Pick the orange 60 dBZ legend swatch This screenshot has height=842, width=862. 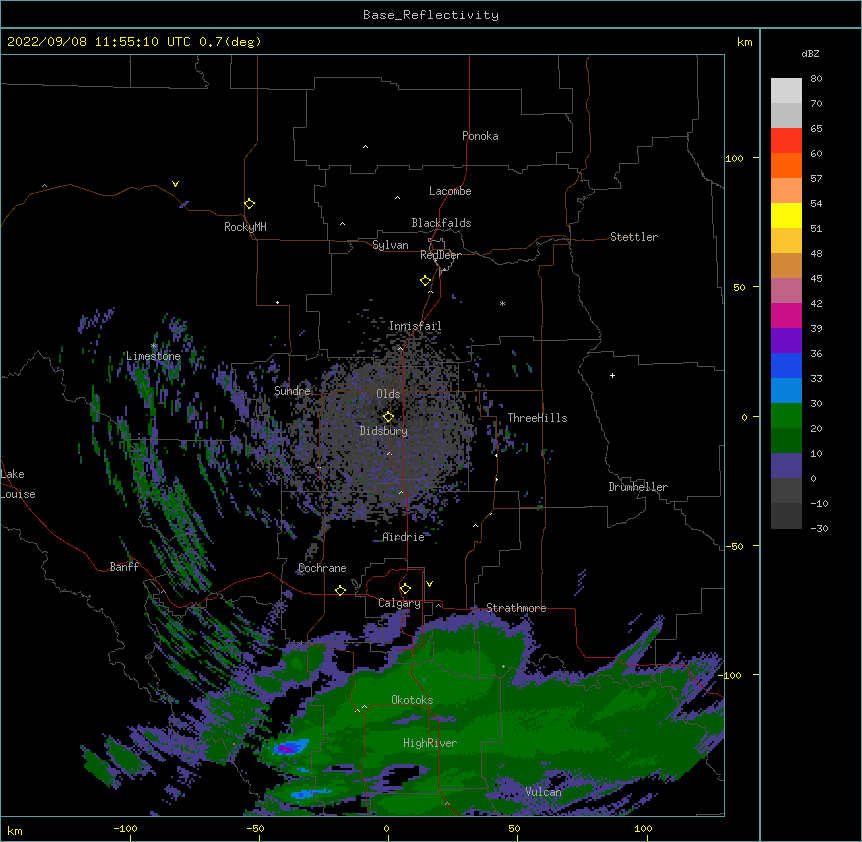[x=786, y=165]
